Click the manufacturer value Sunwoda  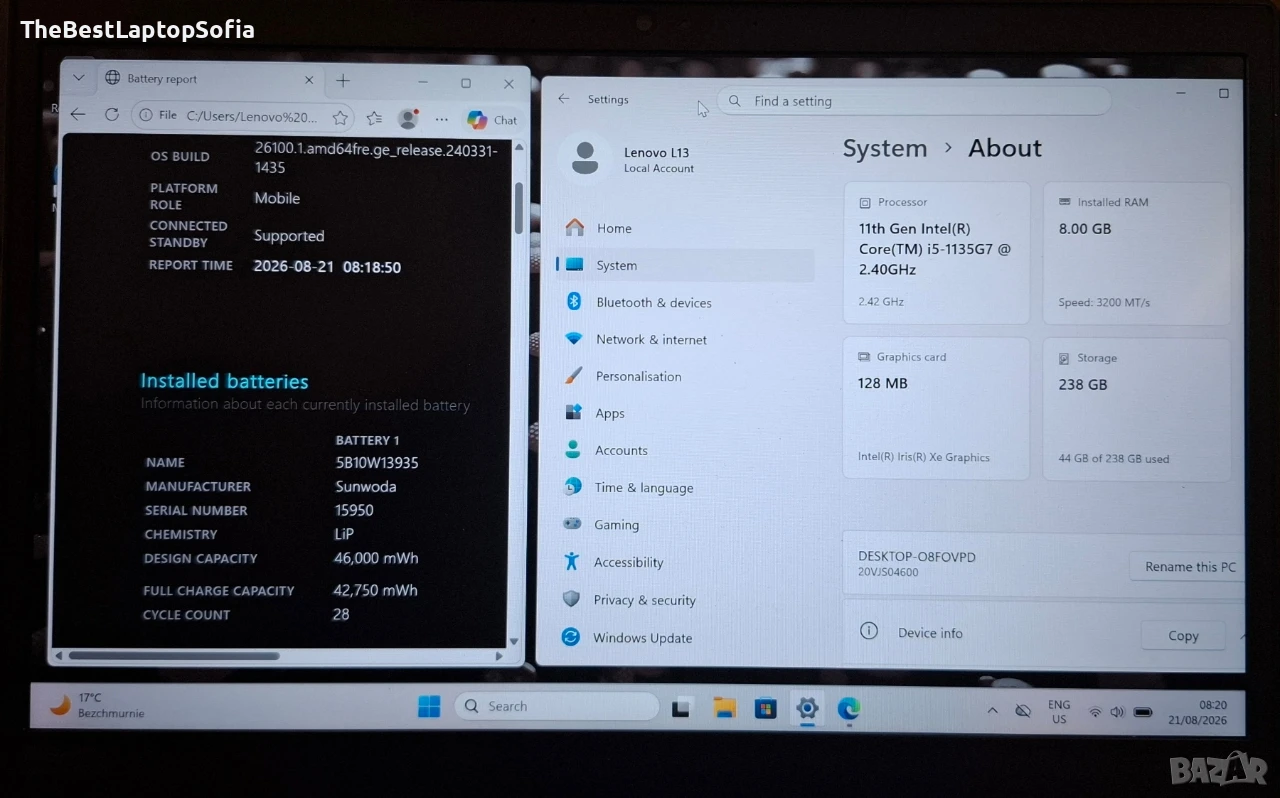tap(366, 487)
